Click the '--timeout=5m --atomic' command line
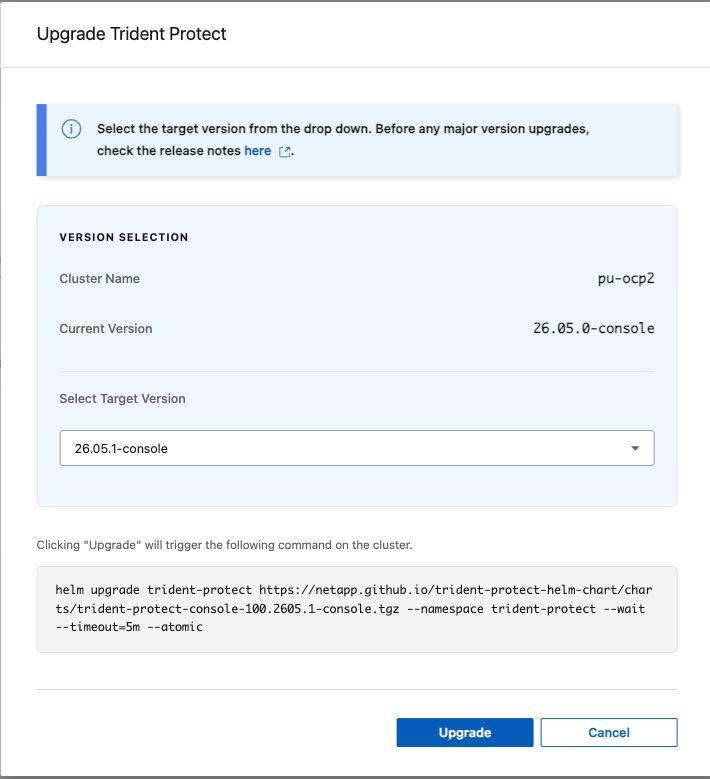The height and width of the screenshot is (779, 710). (x=129, y=627)
